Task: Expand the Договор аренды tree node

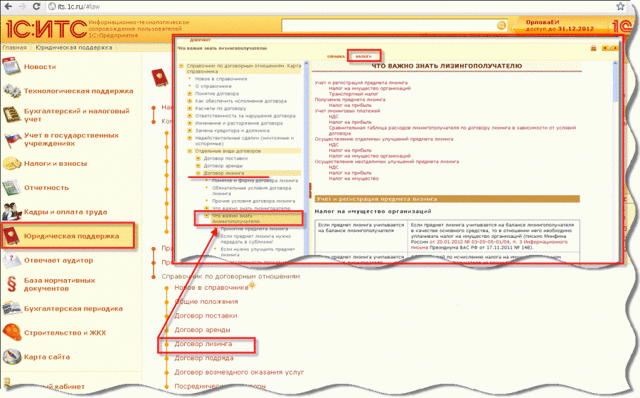Action: [198, 166]
